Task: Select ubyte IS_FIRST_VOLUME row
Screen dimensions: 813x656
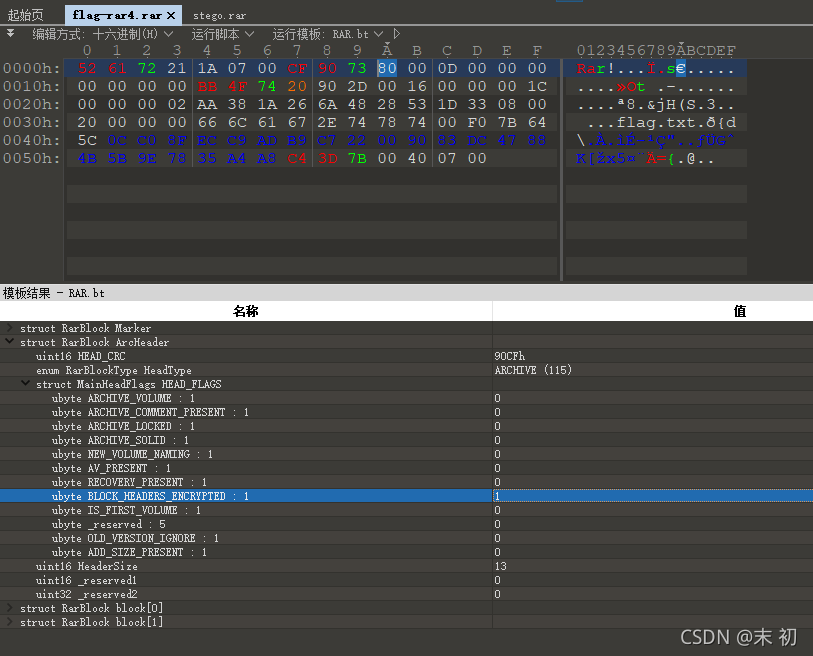Action: [x=406, y=510]
